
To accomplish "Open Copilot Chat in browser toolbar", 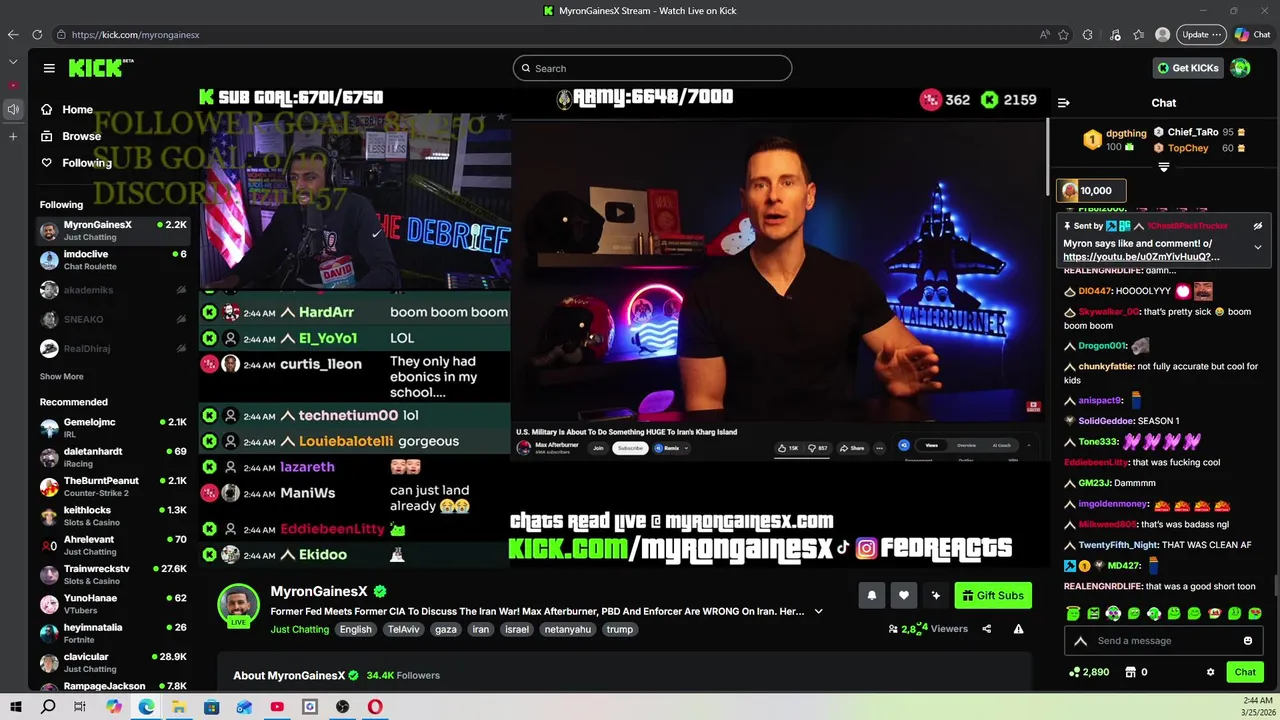I will [1252, 34].
